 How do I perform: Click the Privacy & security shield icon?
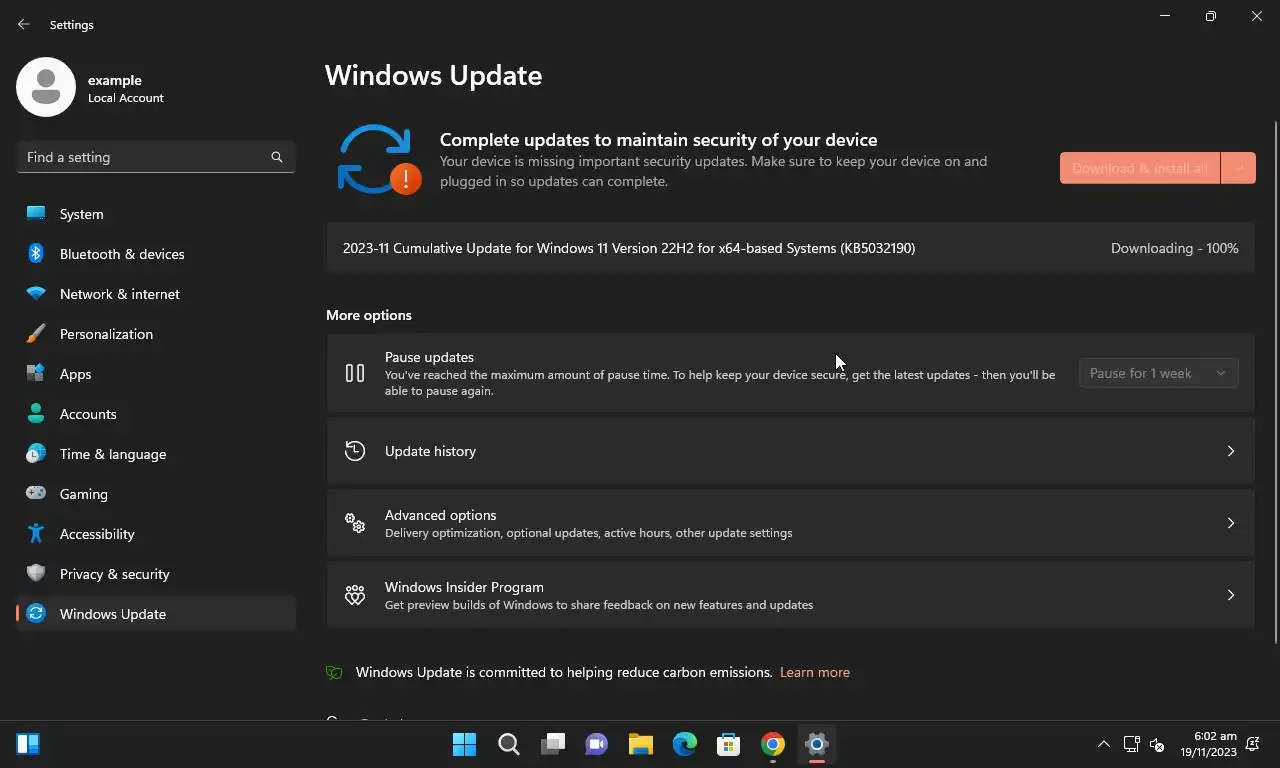coord(36,574)
